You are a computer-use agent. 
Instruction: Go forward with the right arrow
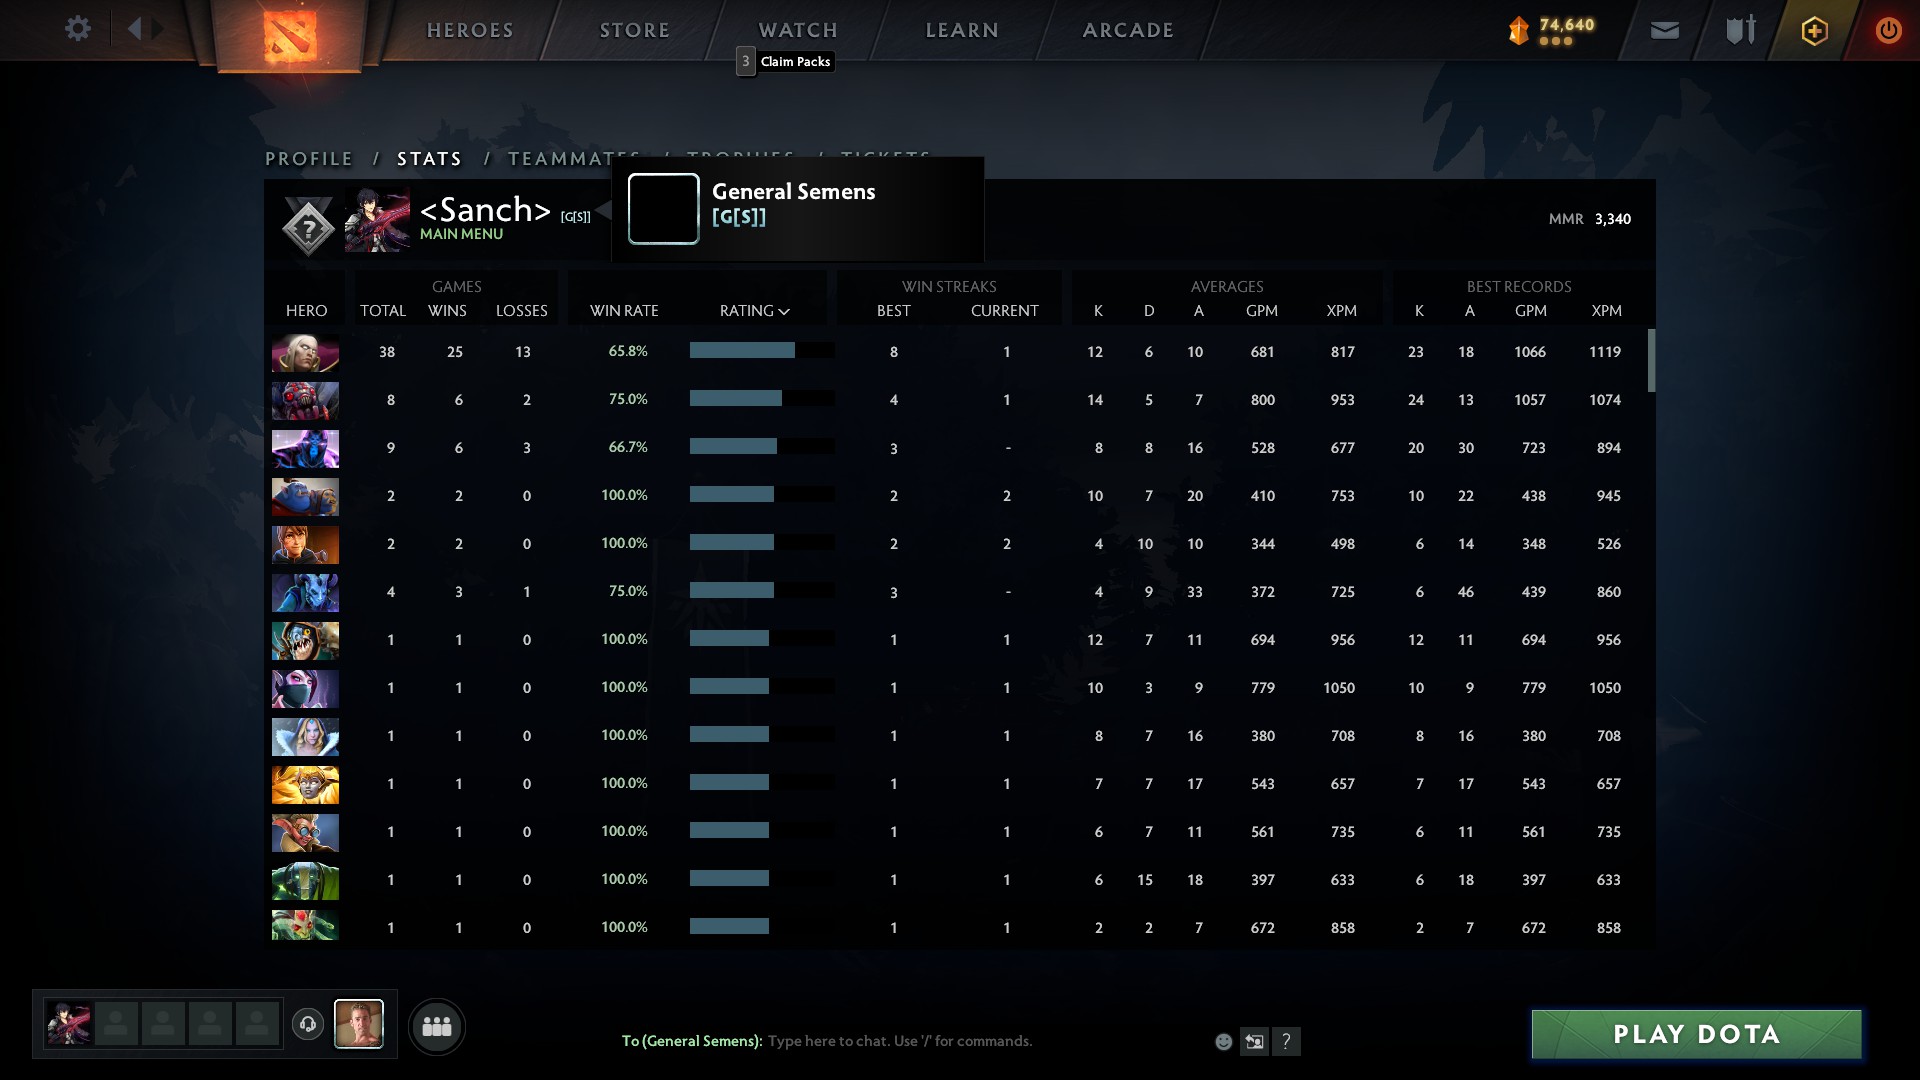[158, 28]
